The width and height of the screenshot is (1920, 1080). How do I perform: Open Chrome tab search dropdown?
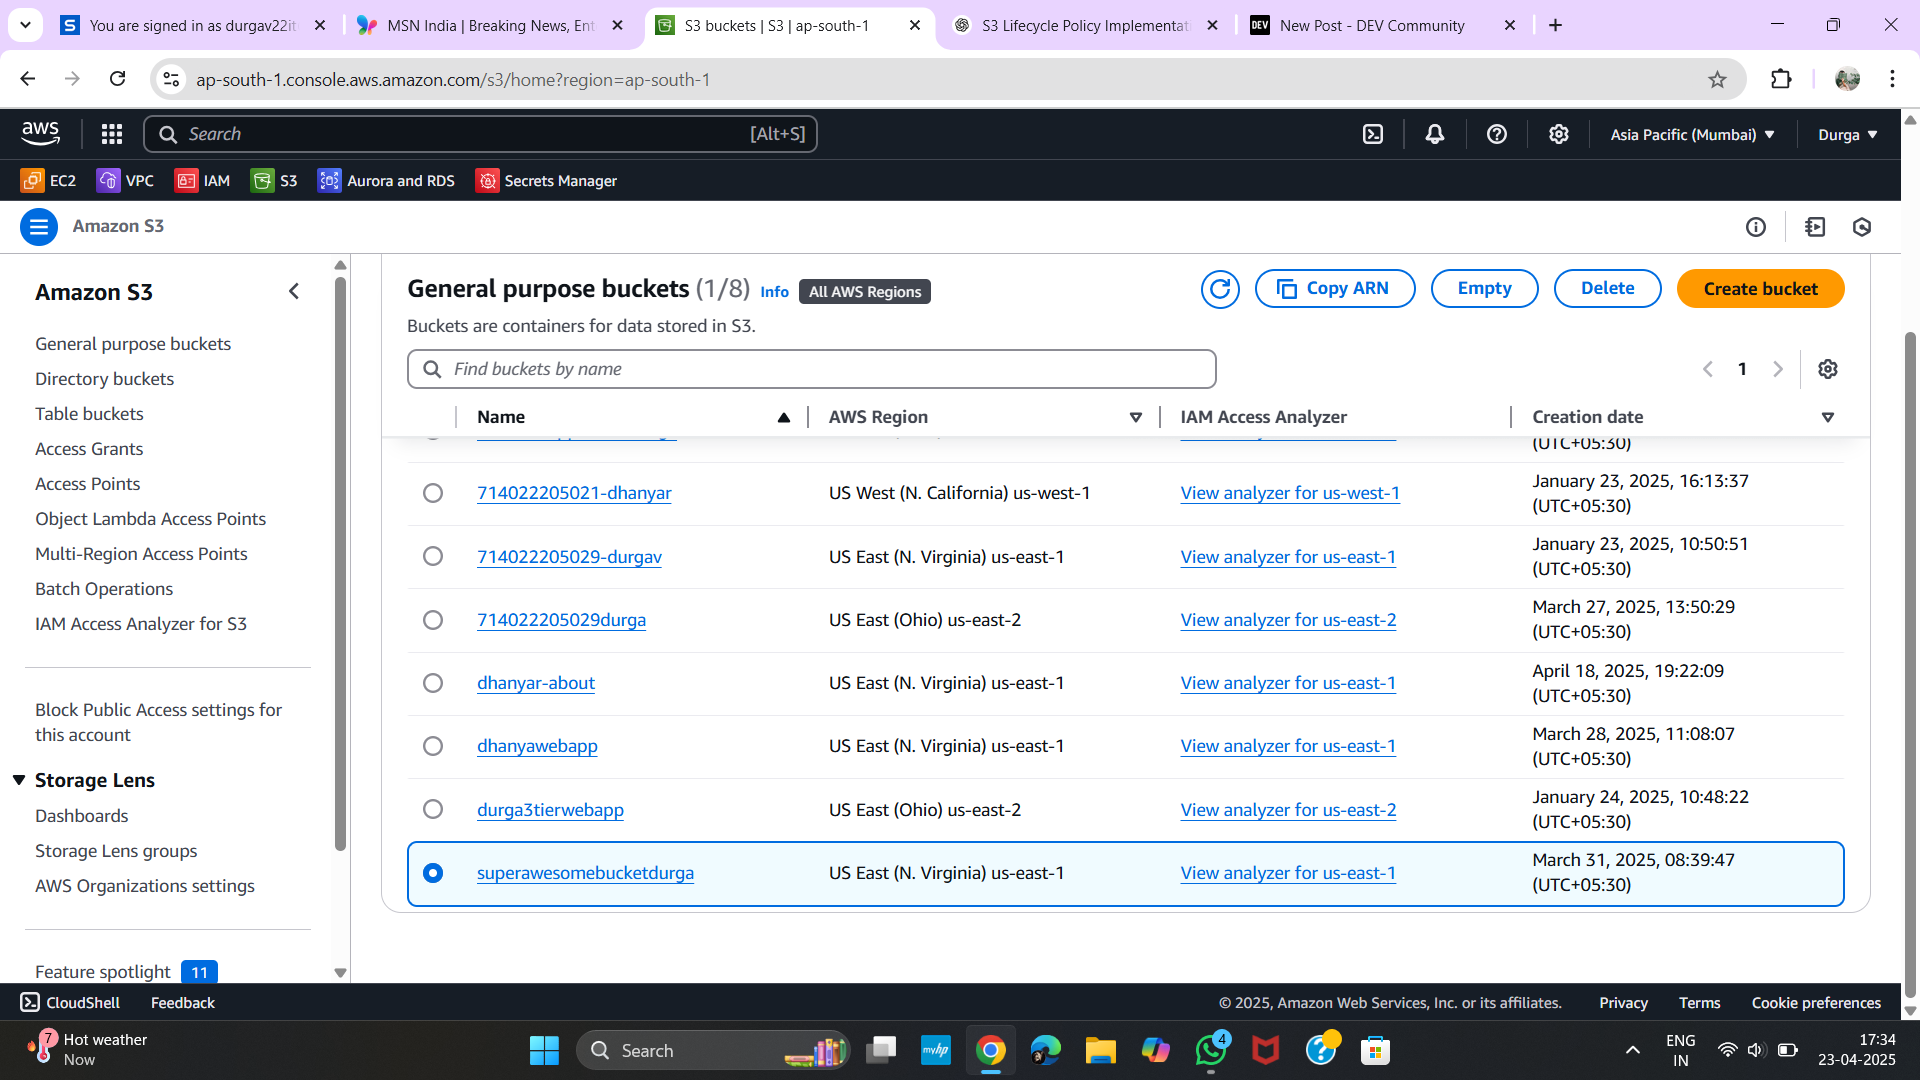click(25, 25)
